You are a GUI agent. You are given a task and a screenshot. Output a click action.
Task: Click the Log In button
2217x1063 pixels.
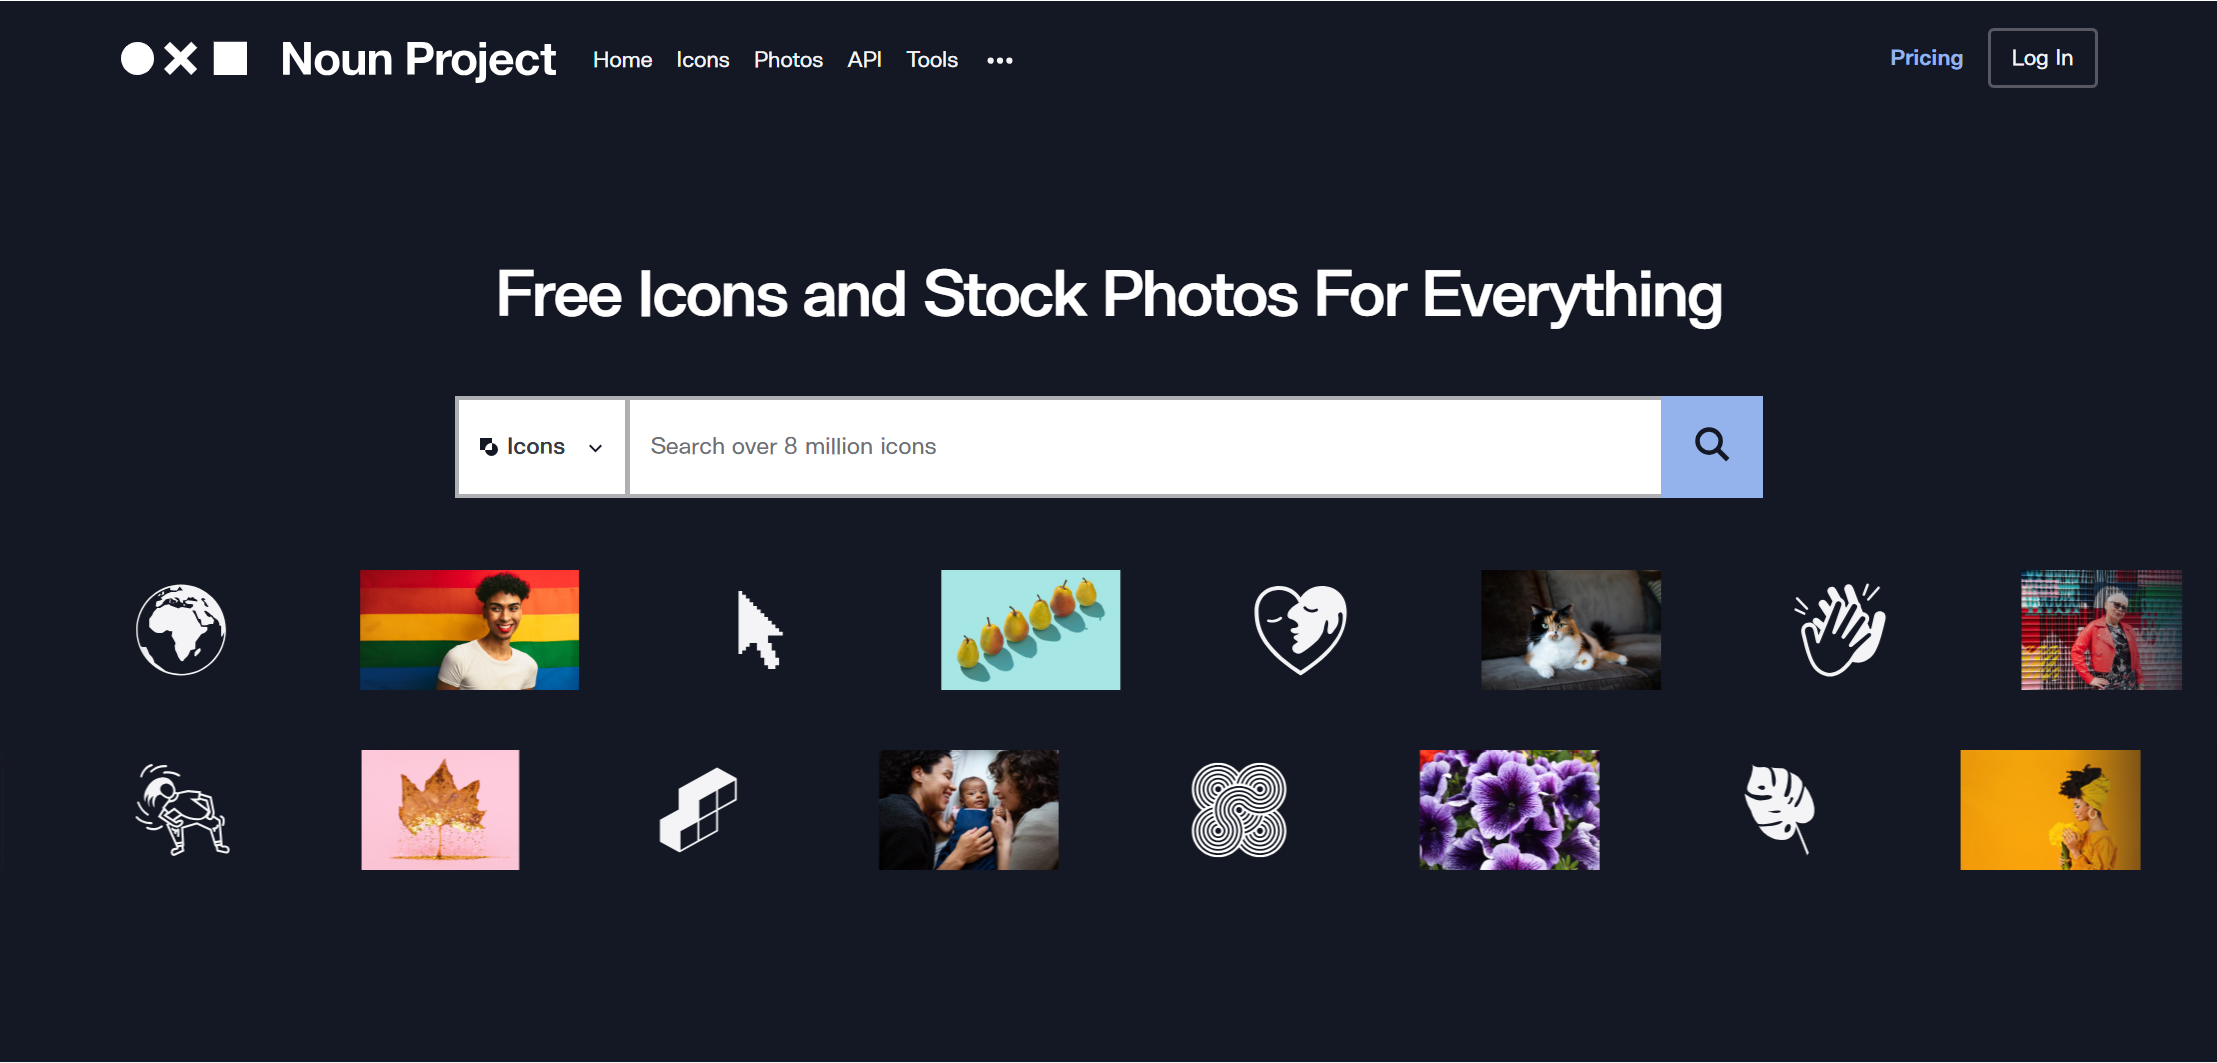coord(2042,58)
